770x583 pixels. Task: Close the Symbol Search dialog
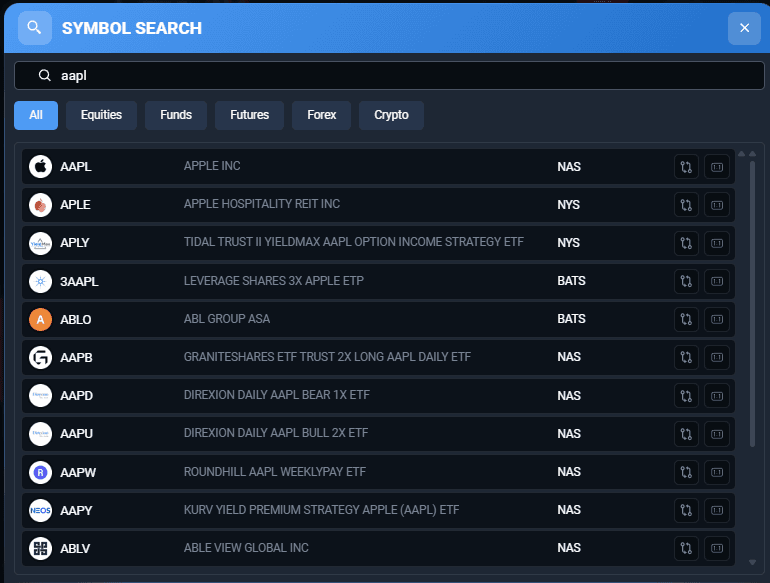tap(744, 28)
